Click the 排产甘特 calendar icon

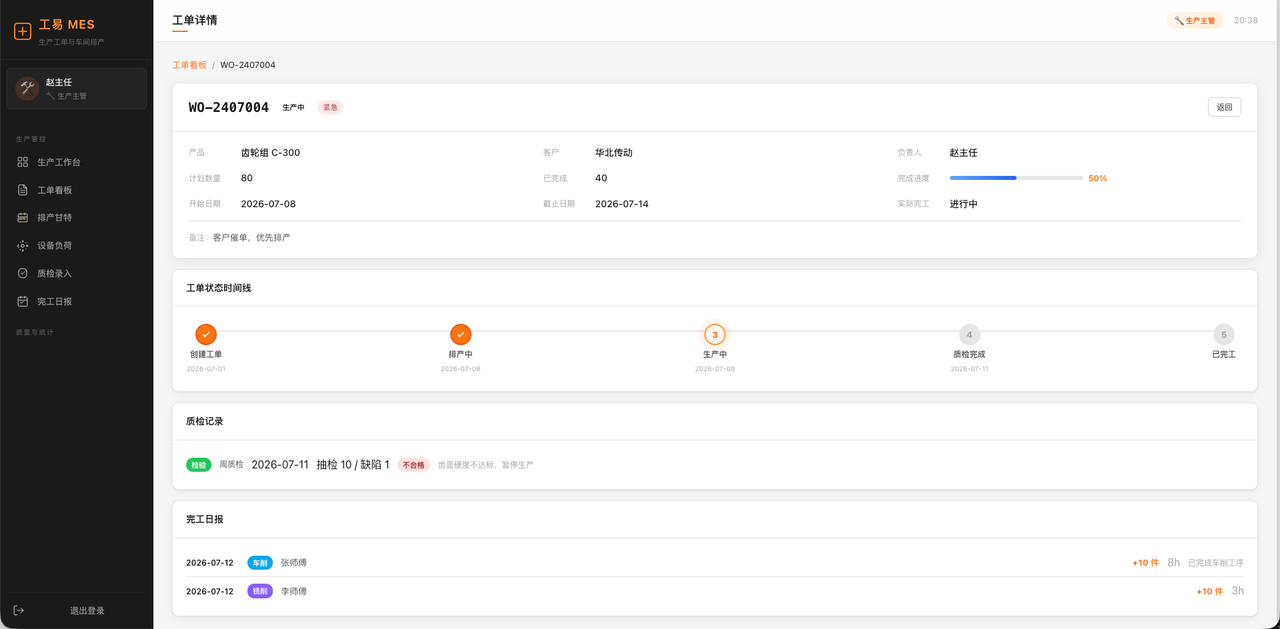[x=23, y=217]
